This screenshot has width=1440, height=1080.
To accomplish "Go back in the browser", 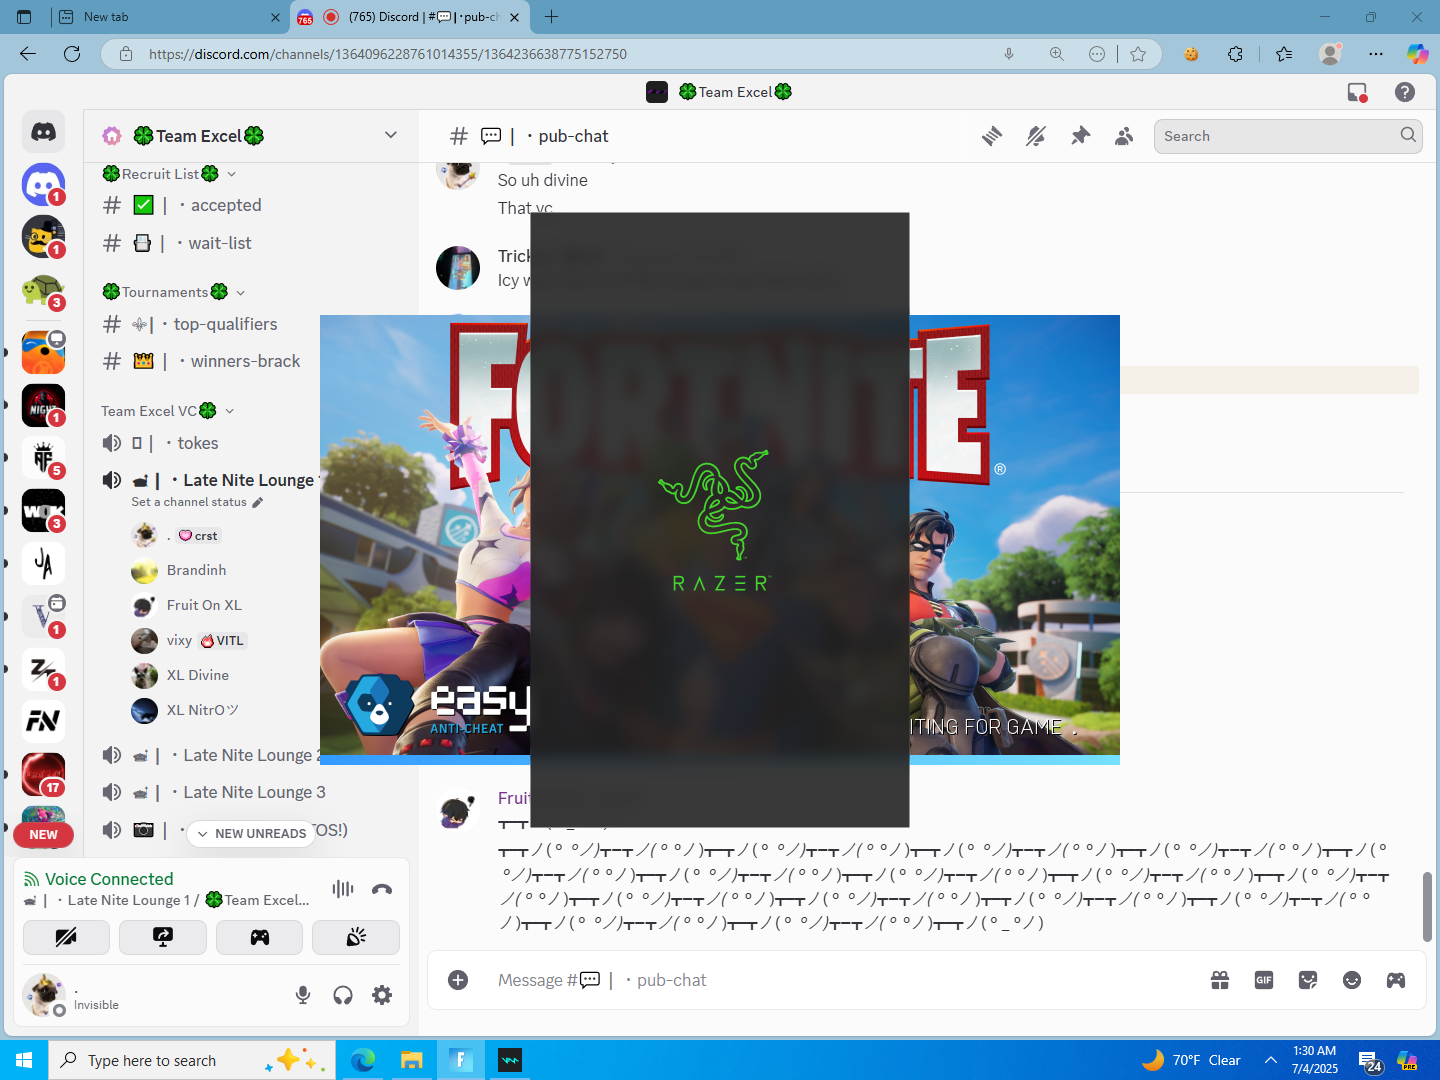I will [x=28, y=54].
